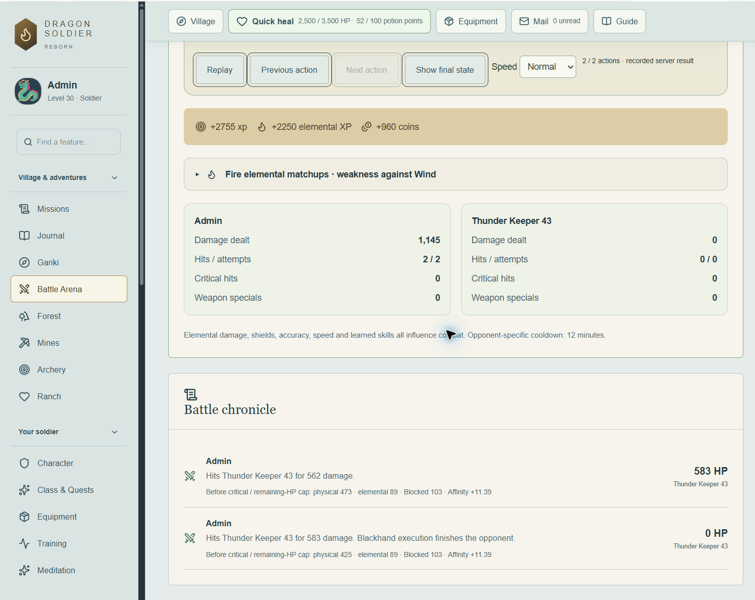Click the "583 HP" remaining value

[711, 471]
